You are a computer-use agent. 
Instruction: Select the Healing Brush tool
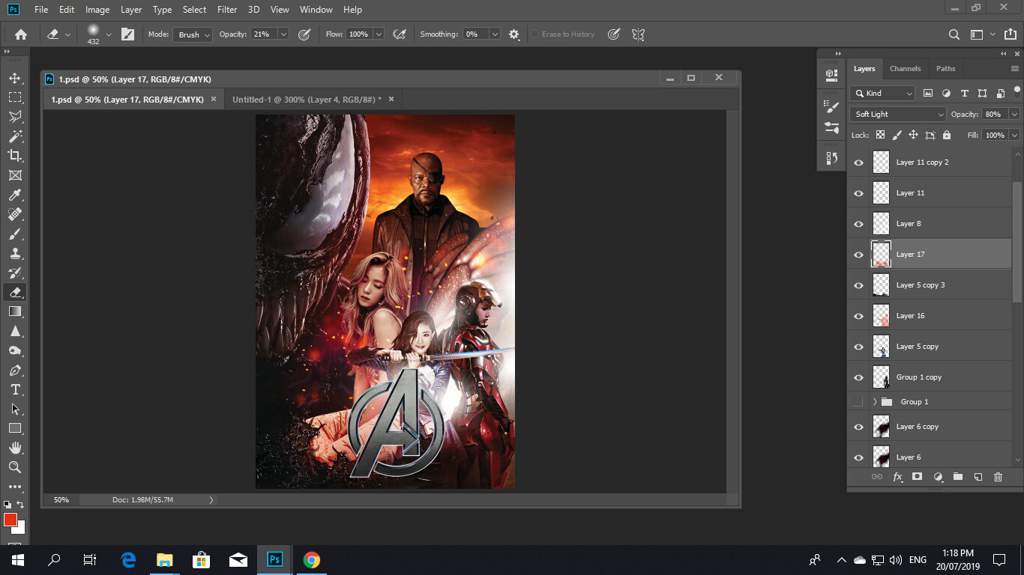14,214
